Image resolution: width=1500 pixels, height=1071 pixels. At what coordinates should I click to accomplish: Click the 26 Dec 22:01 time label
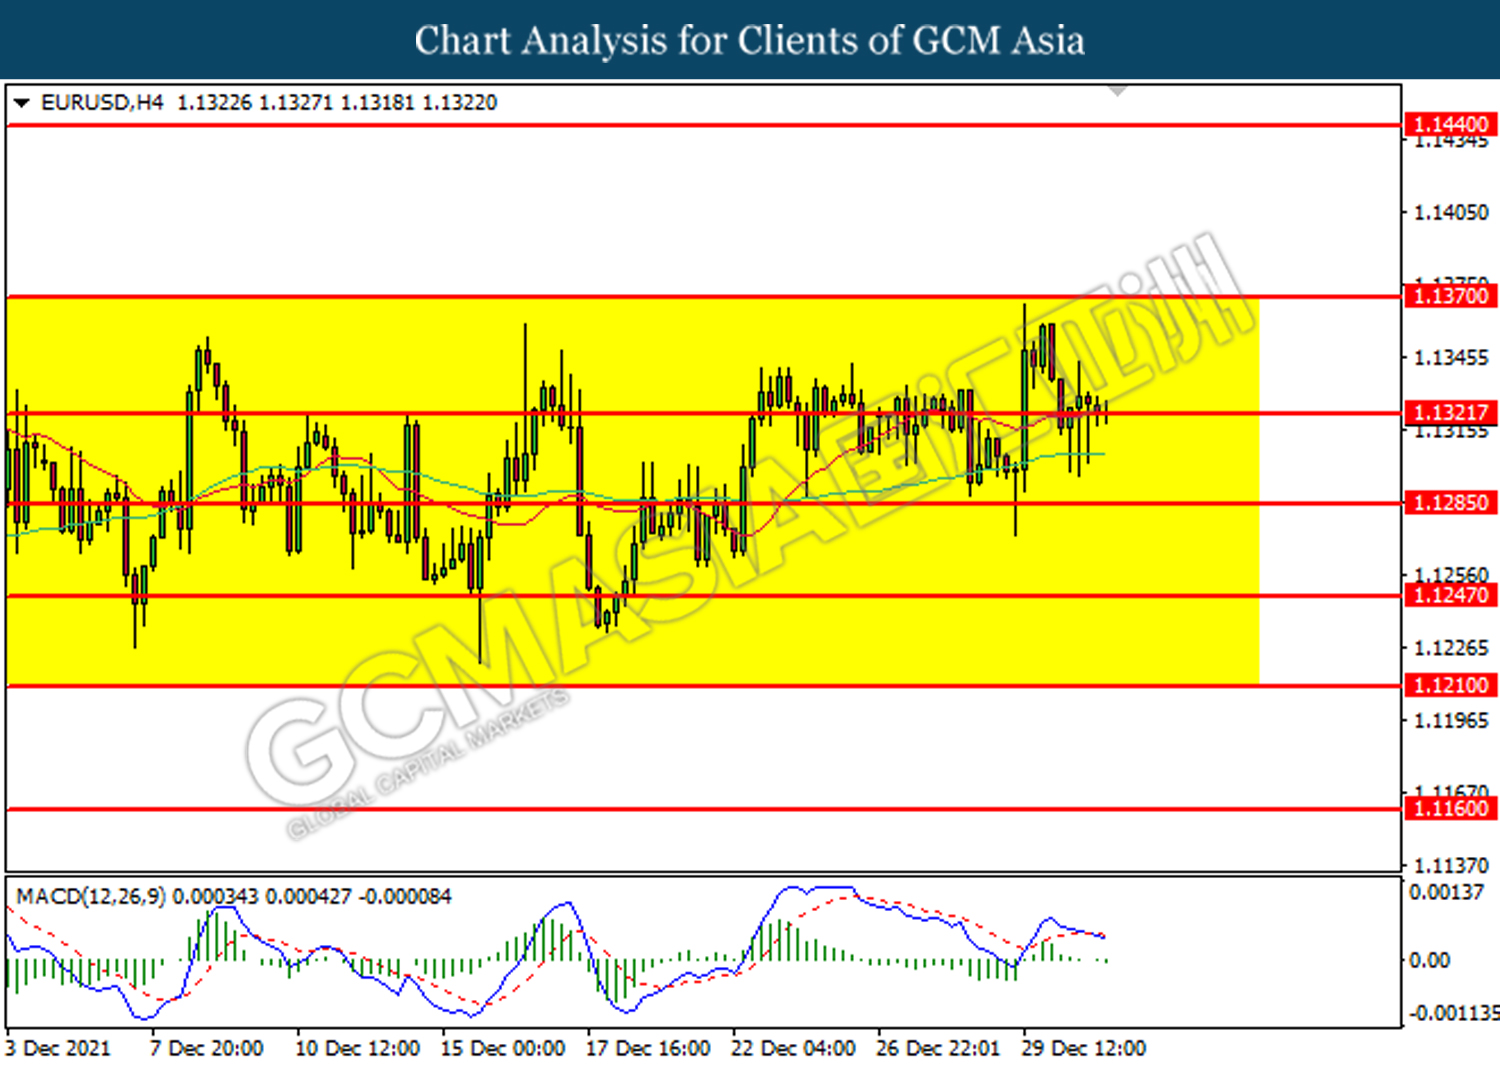click(x=938, y=1049)
